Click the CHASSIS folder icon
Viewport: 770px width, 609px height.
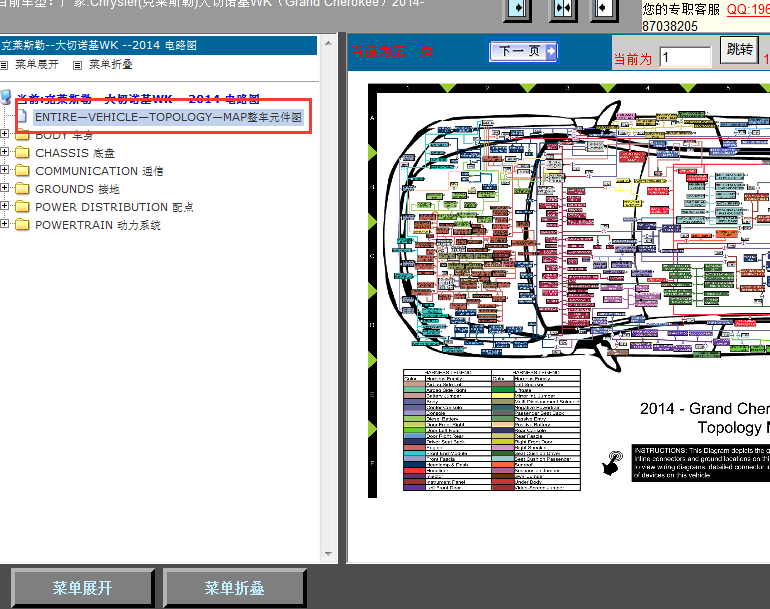(22, 152)
